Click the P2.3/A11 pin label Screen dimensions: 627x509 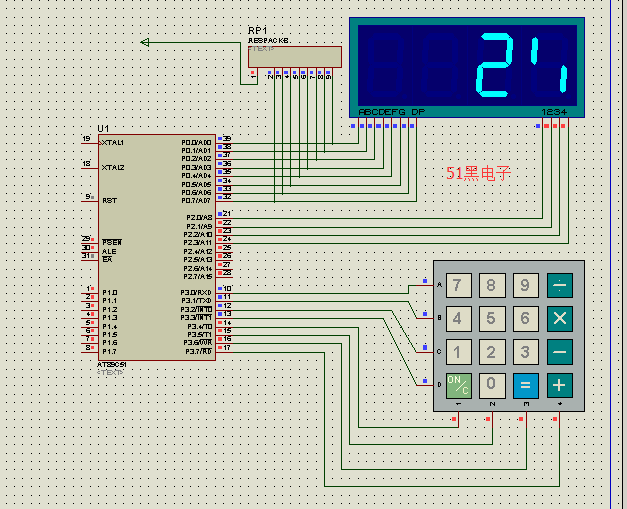198,242
